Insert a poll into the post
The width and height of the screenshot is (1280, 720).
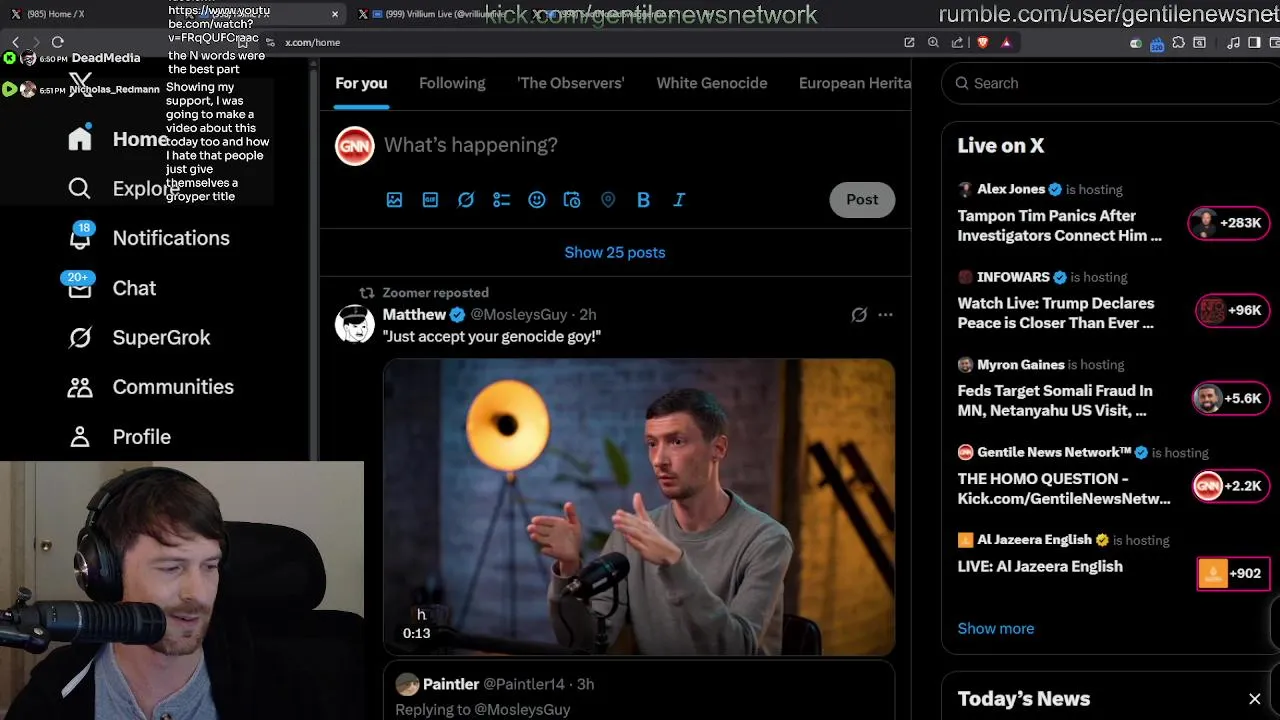(x=501, y=200)
